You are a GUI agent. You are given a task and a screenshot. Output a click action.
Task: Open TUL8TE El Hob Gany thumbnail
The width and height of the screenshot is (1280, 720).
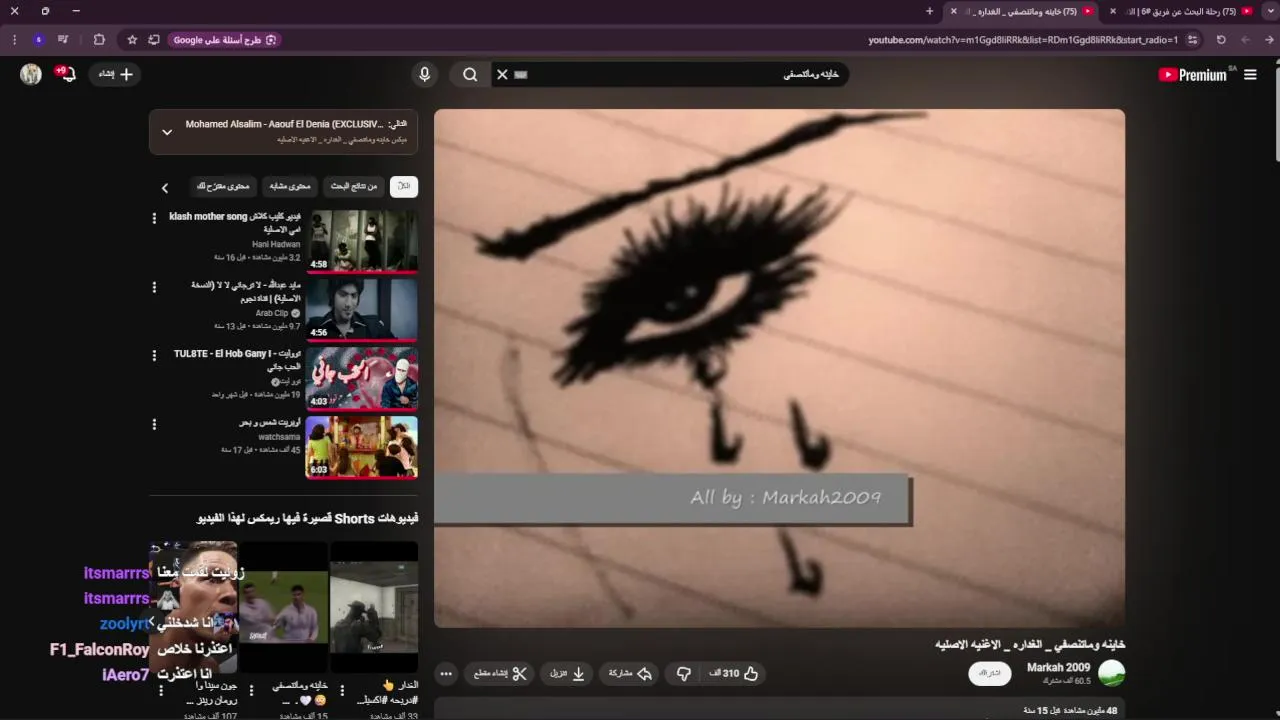coord(362,378)
